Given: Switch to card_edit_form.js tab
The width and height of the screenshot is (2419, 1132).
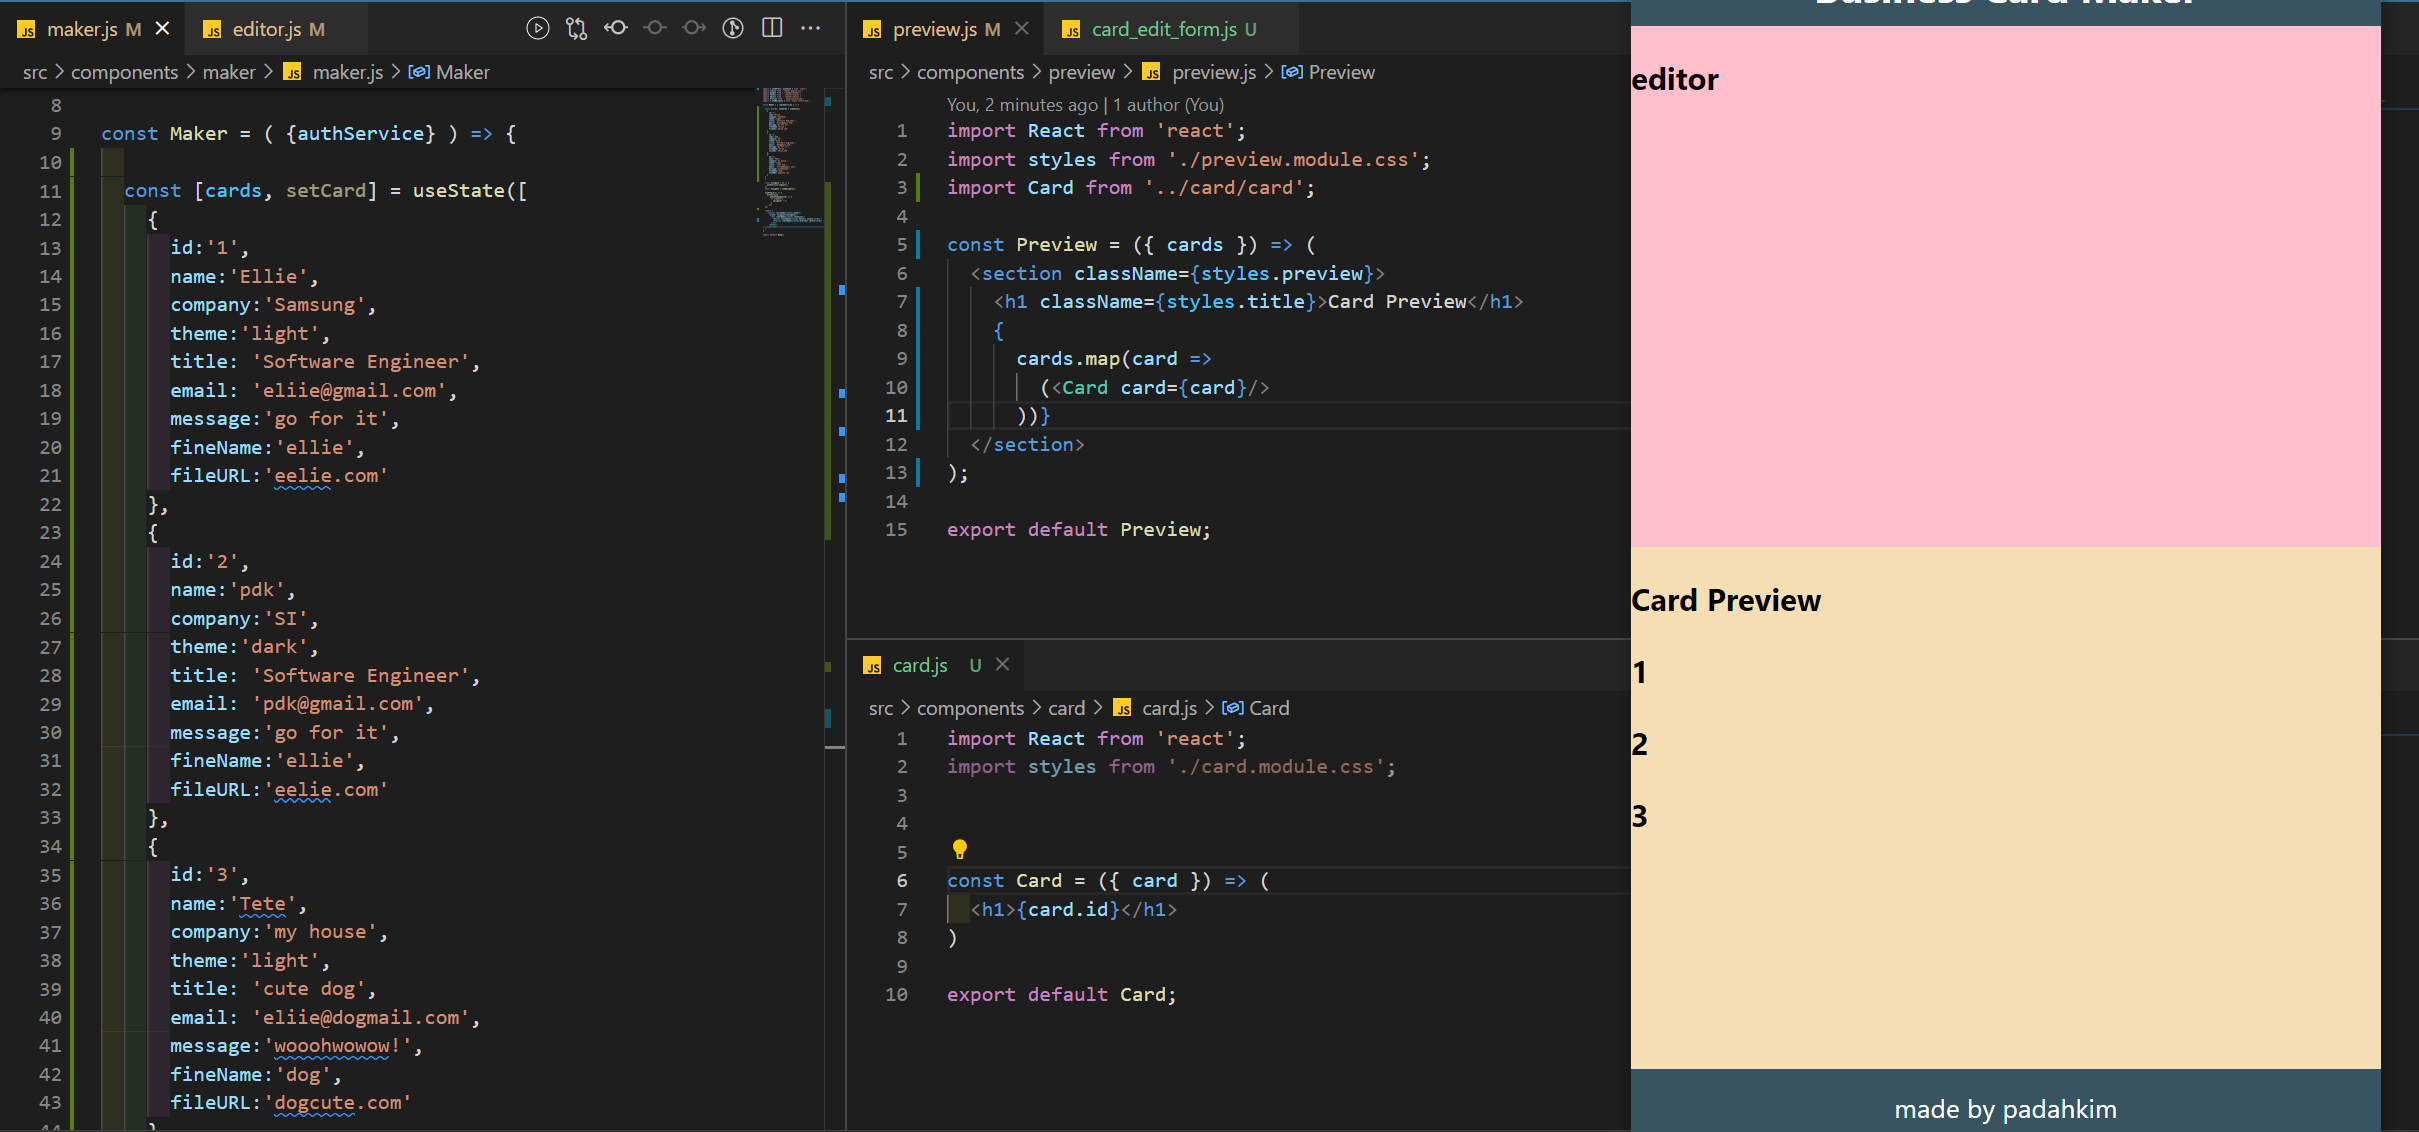Looking at the screenshot, I should [x=1163, y=29].
